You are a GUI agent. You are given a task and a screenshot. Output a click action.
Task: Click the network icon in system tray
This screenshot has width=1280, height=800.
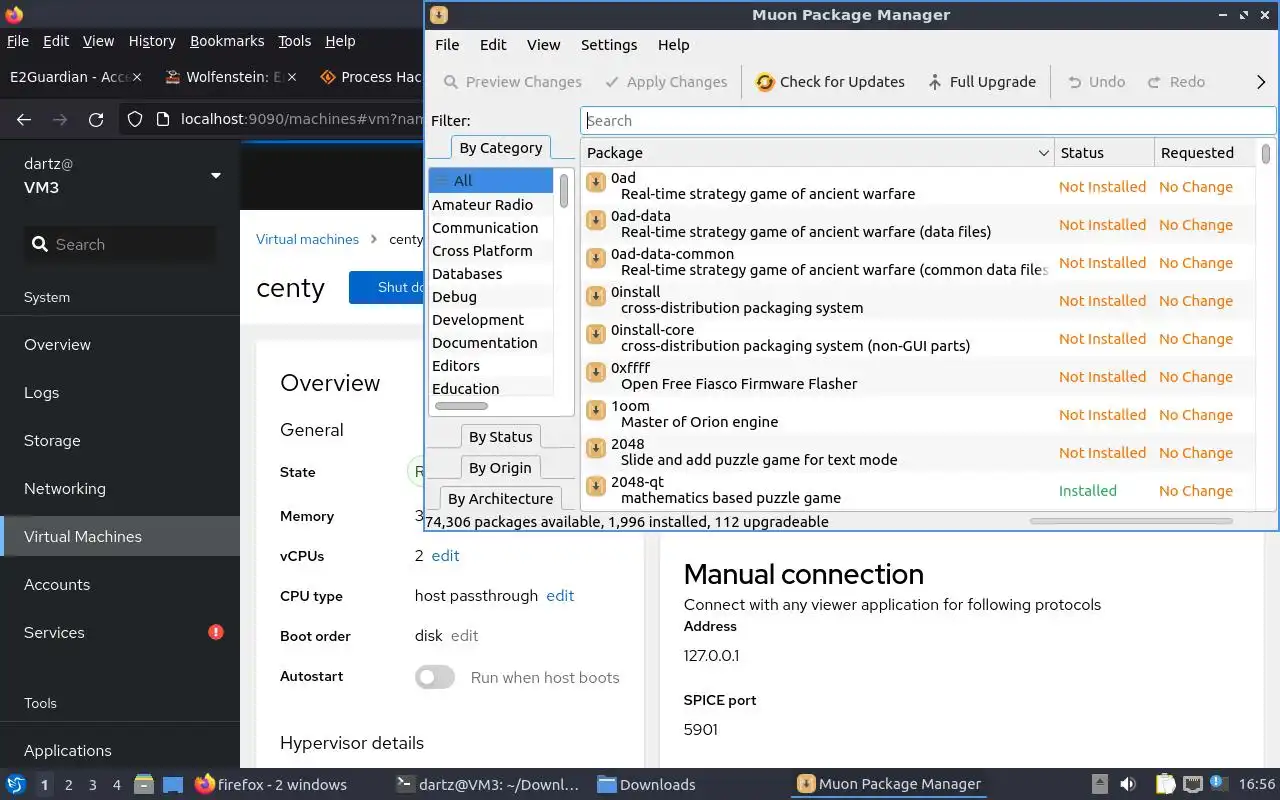[x=1193, y=785]
